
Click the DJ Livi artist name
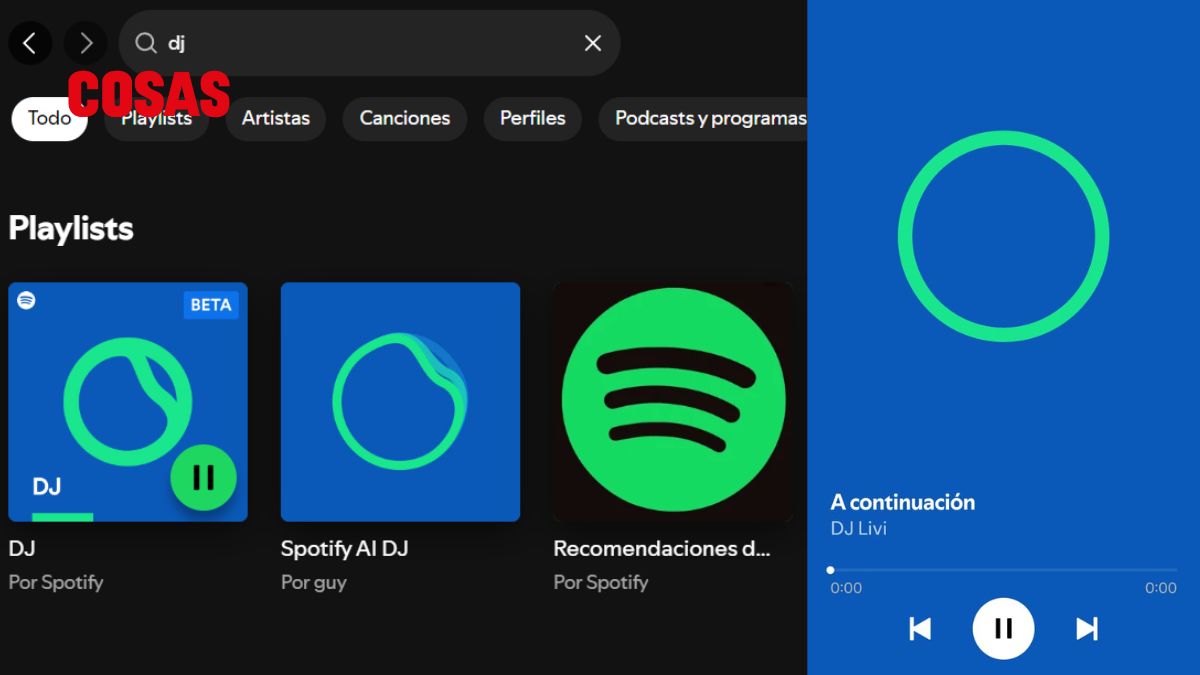[x=859, y=528]
